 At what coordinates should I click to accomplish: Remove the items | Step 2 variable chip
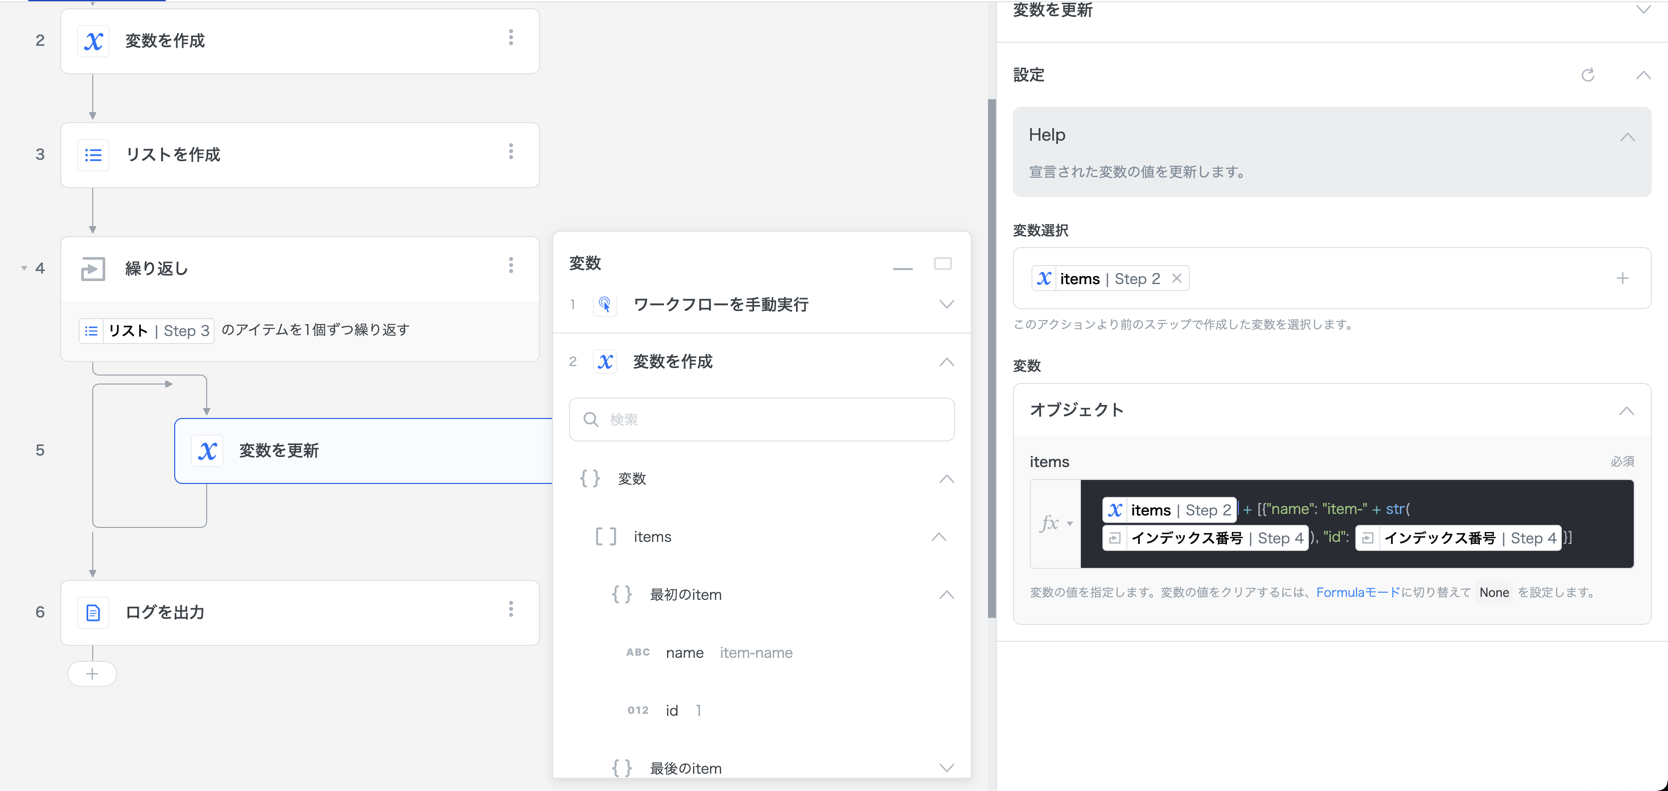[1177, 279]
